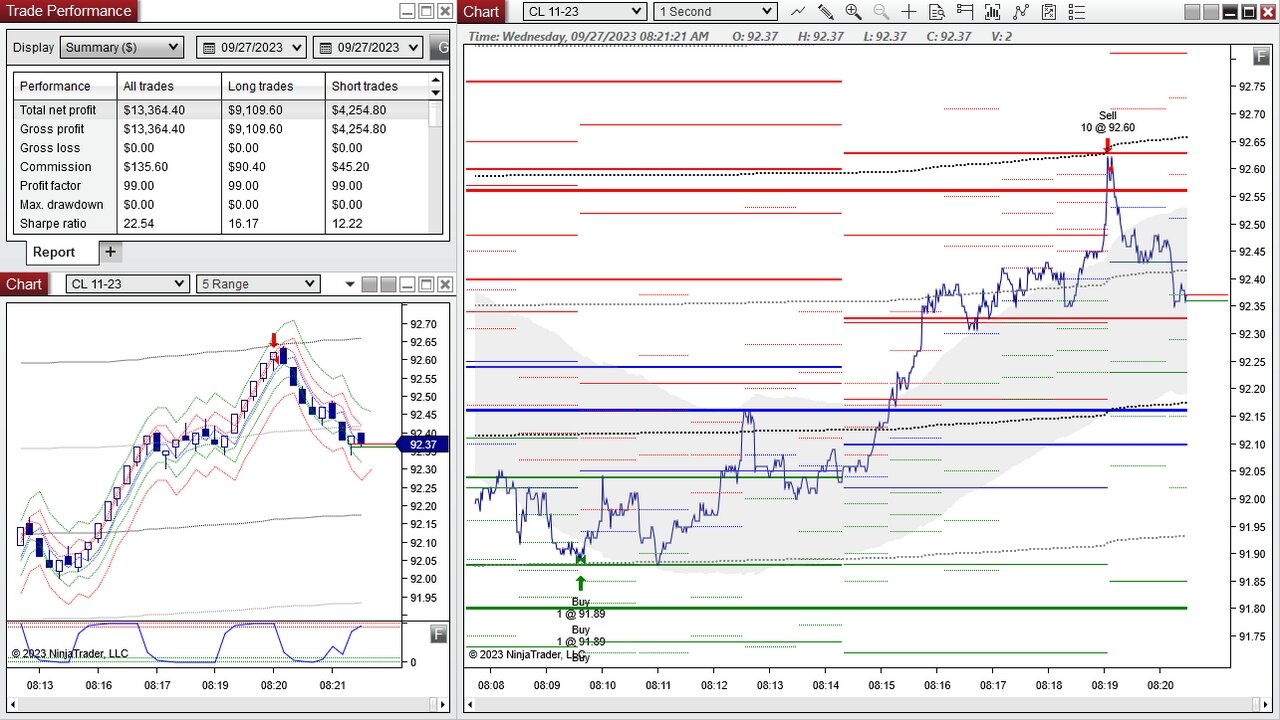This screenshot has height=720, width=1280.
Task: Click the 92.37 price marker on small chart
Action: 423,445
